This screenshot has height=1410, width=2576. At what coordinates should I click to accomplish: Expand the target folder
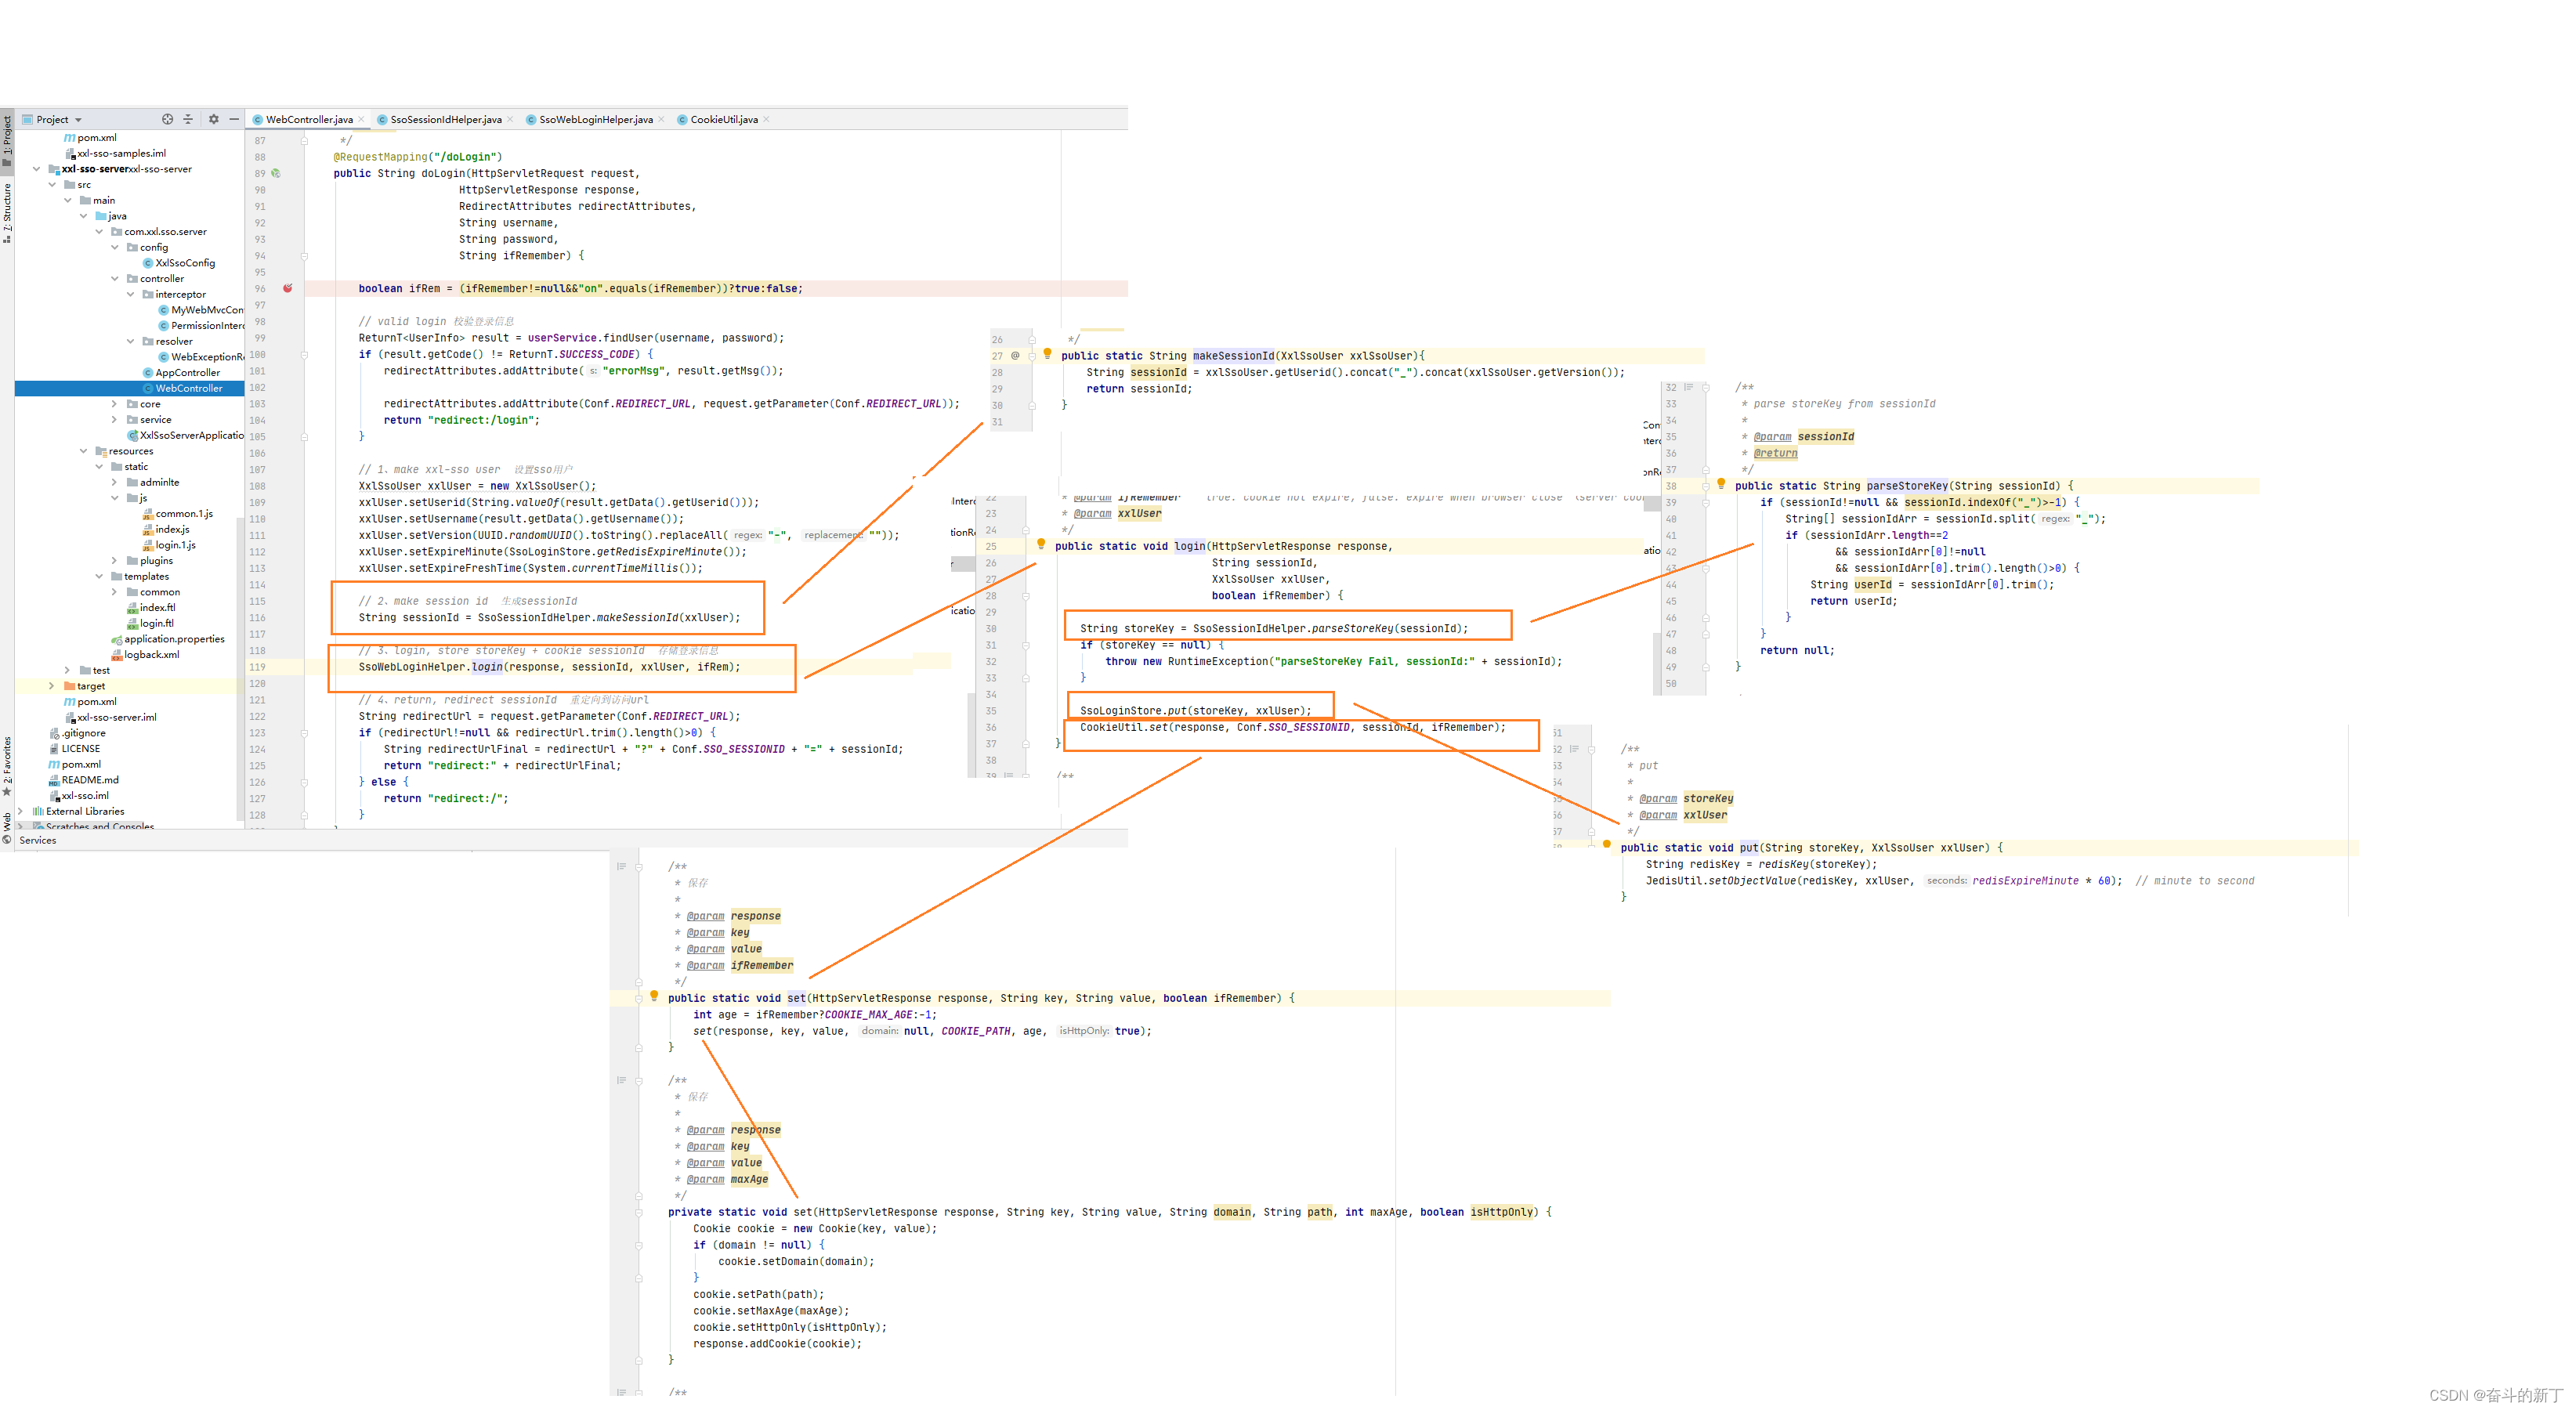(x=51, y=686)
